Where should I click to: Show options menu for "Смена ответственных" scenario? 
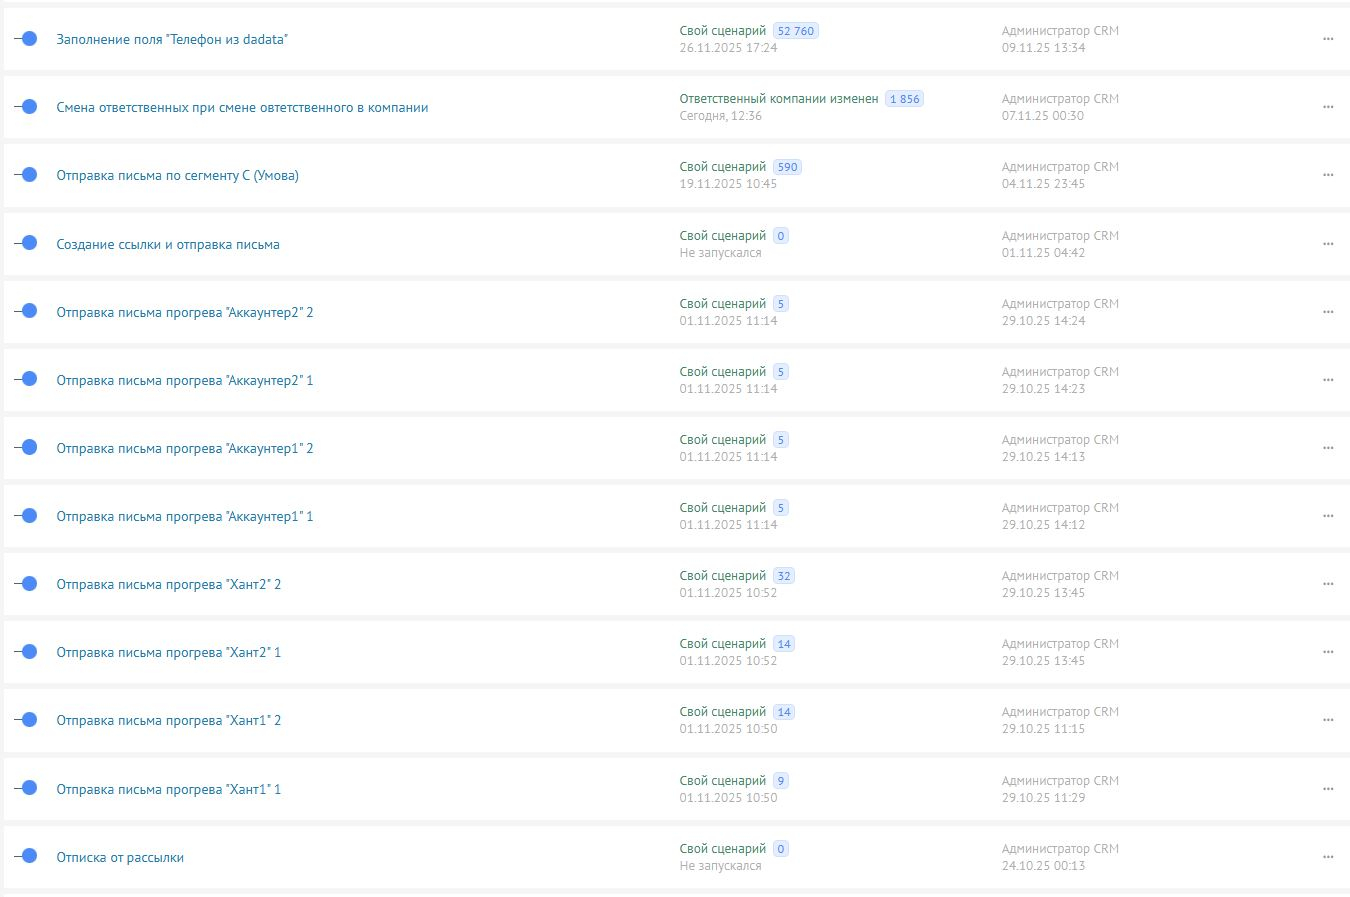(x=1328, y=107)
